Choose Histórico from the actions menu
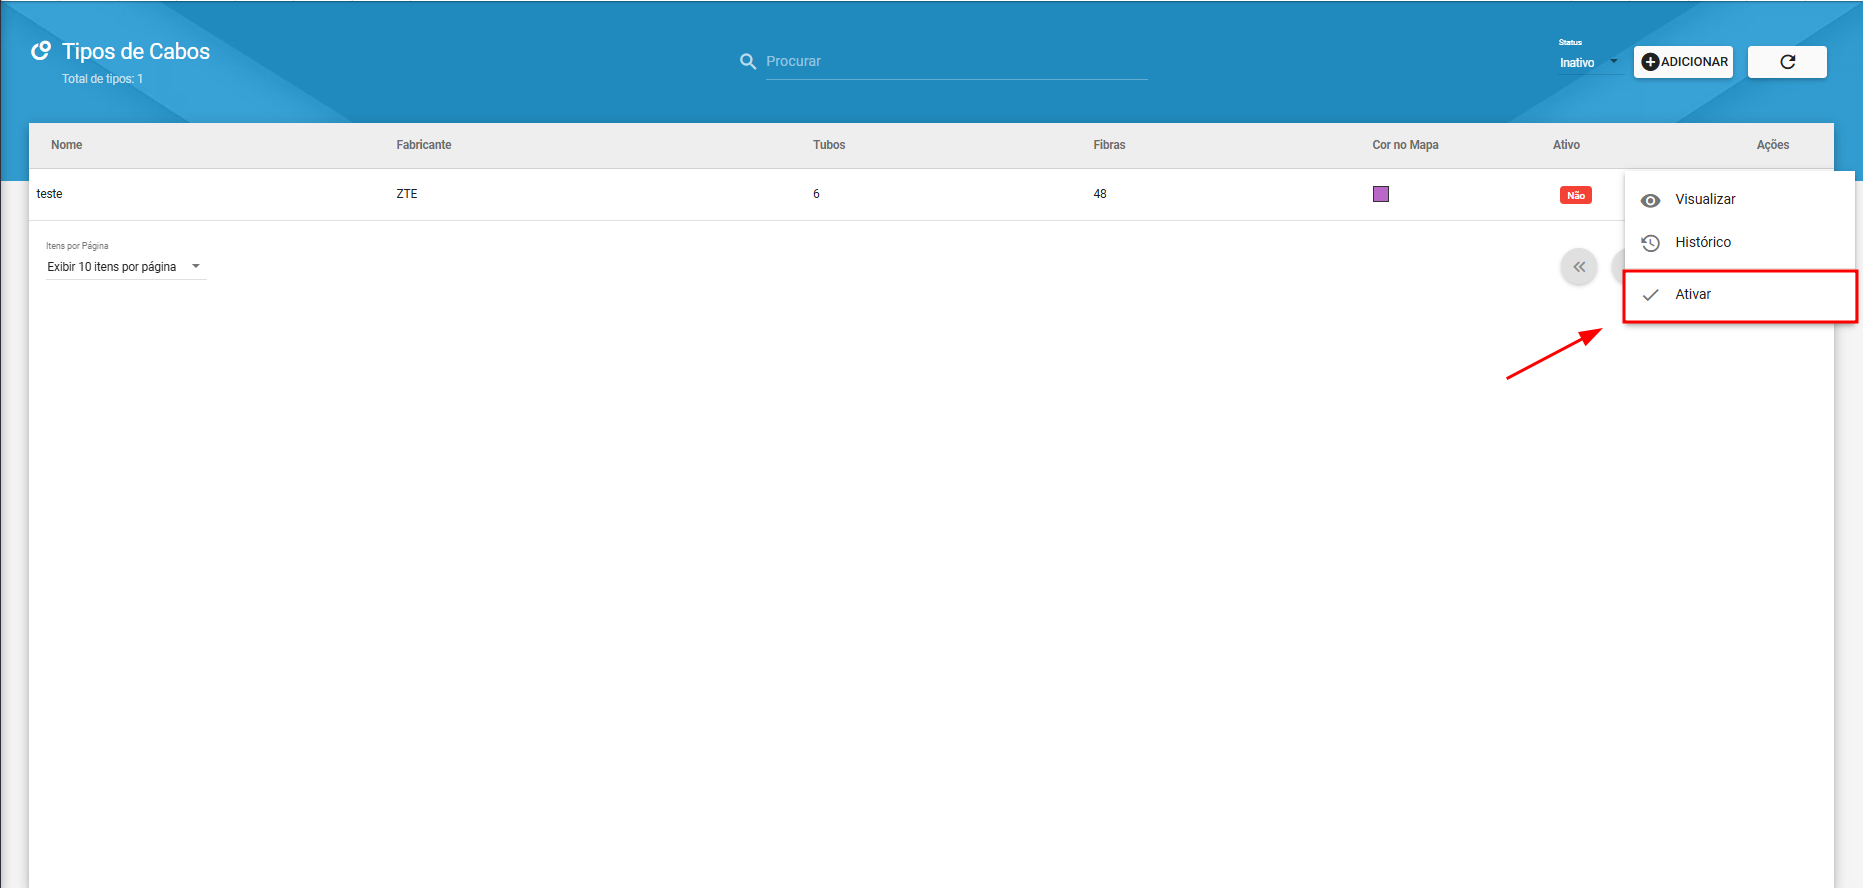This screenshot has height=888, width=1863. click(1739, 242)
